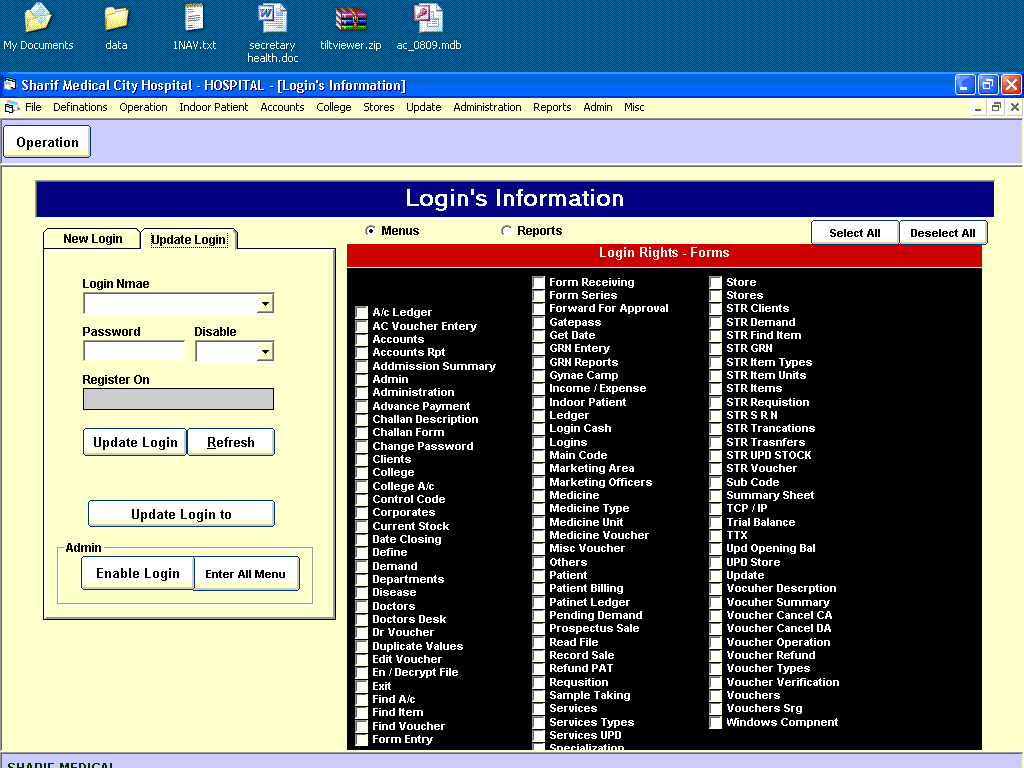
Task: Select the 1NAV.txt file icon
Action: [194, 27]
